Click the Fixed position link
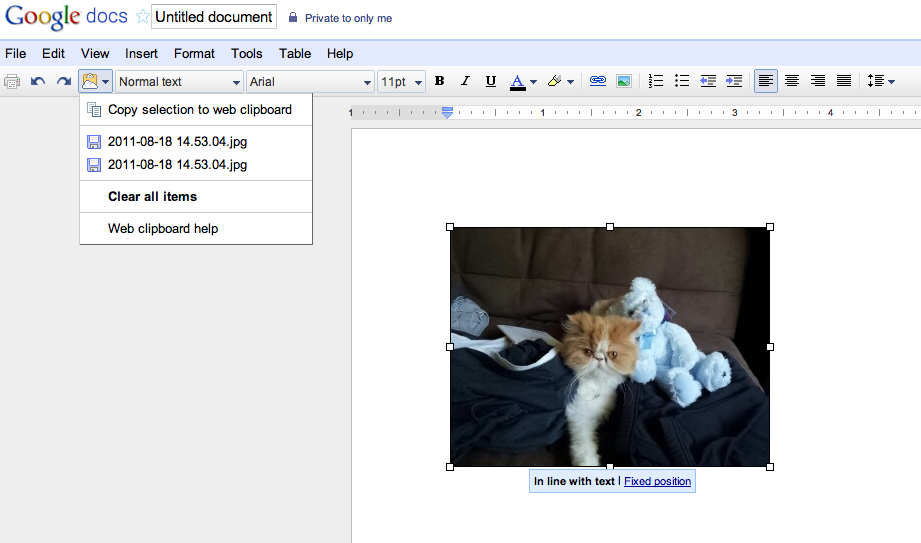This screenshot has height=543, width=921. (657, 482)
